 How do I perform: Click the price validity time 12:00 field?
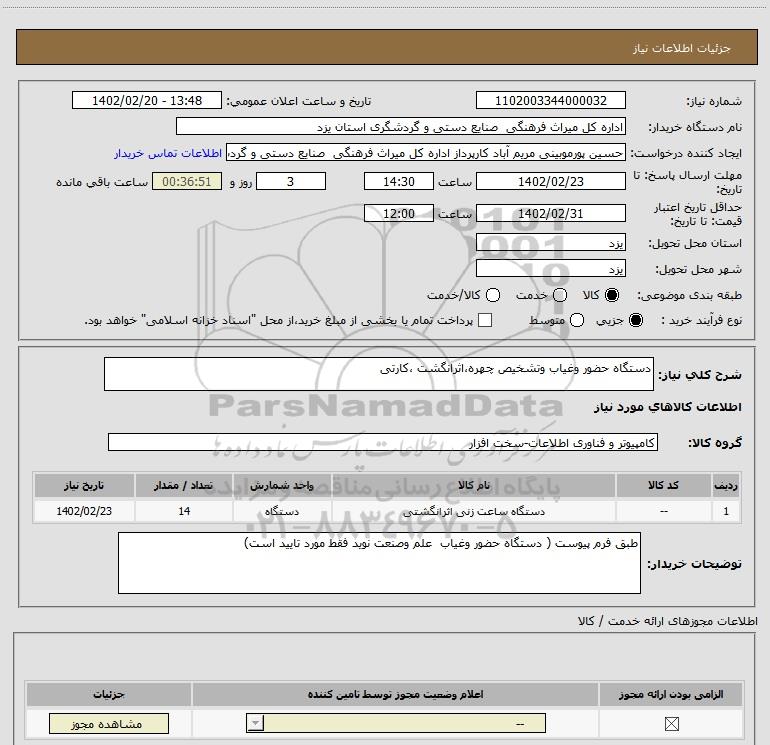click(x=399, y=213)
